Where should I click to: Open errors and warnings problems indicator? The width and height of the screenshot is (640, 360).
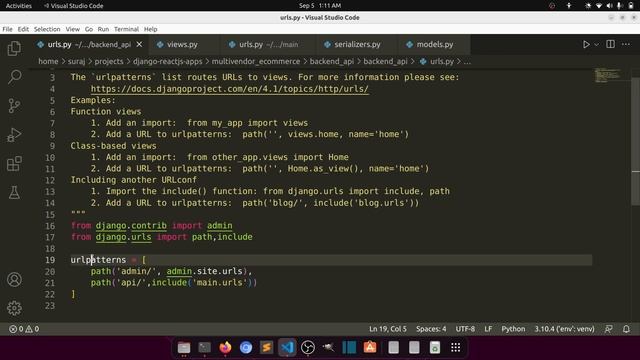click(24, 329)
